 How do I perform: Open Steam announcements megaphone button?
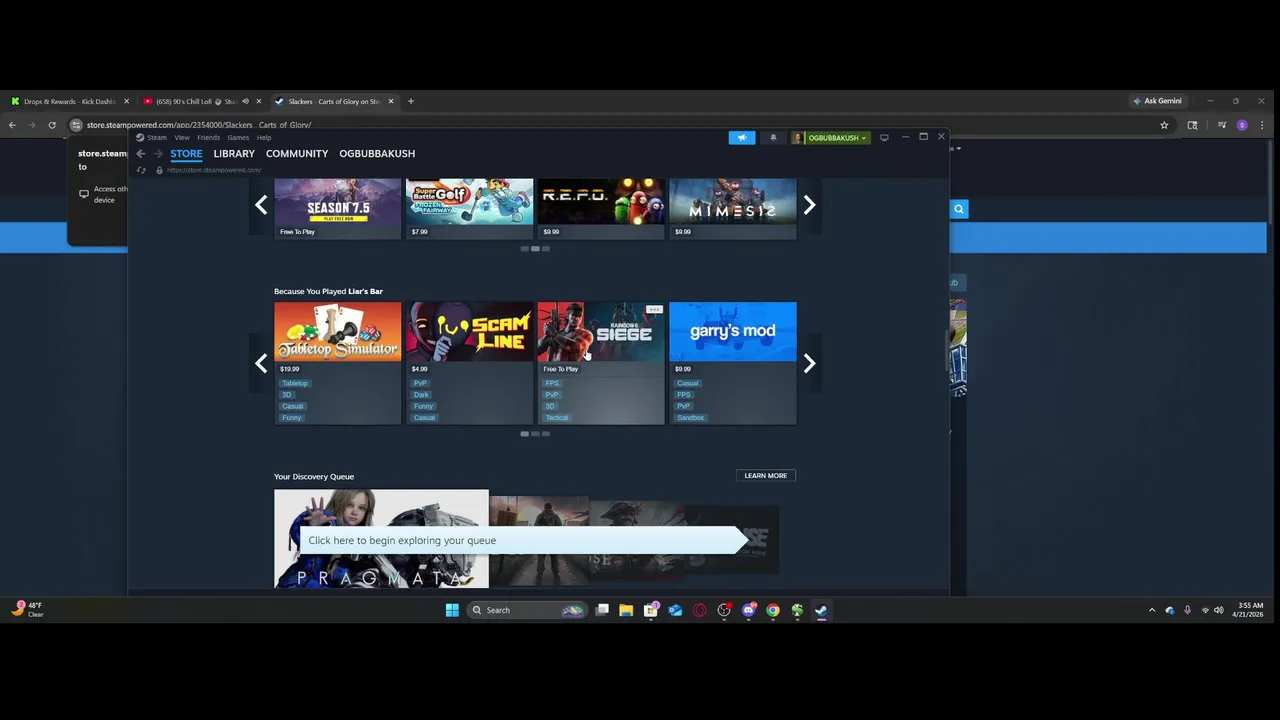coord(741,138)
